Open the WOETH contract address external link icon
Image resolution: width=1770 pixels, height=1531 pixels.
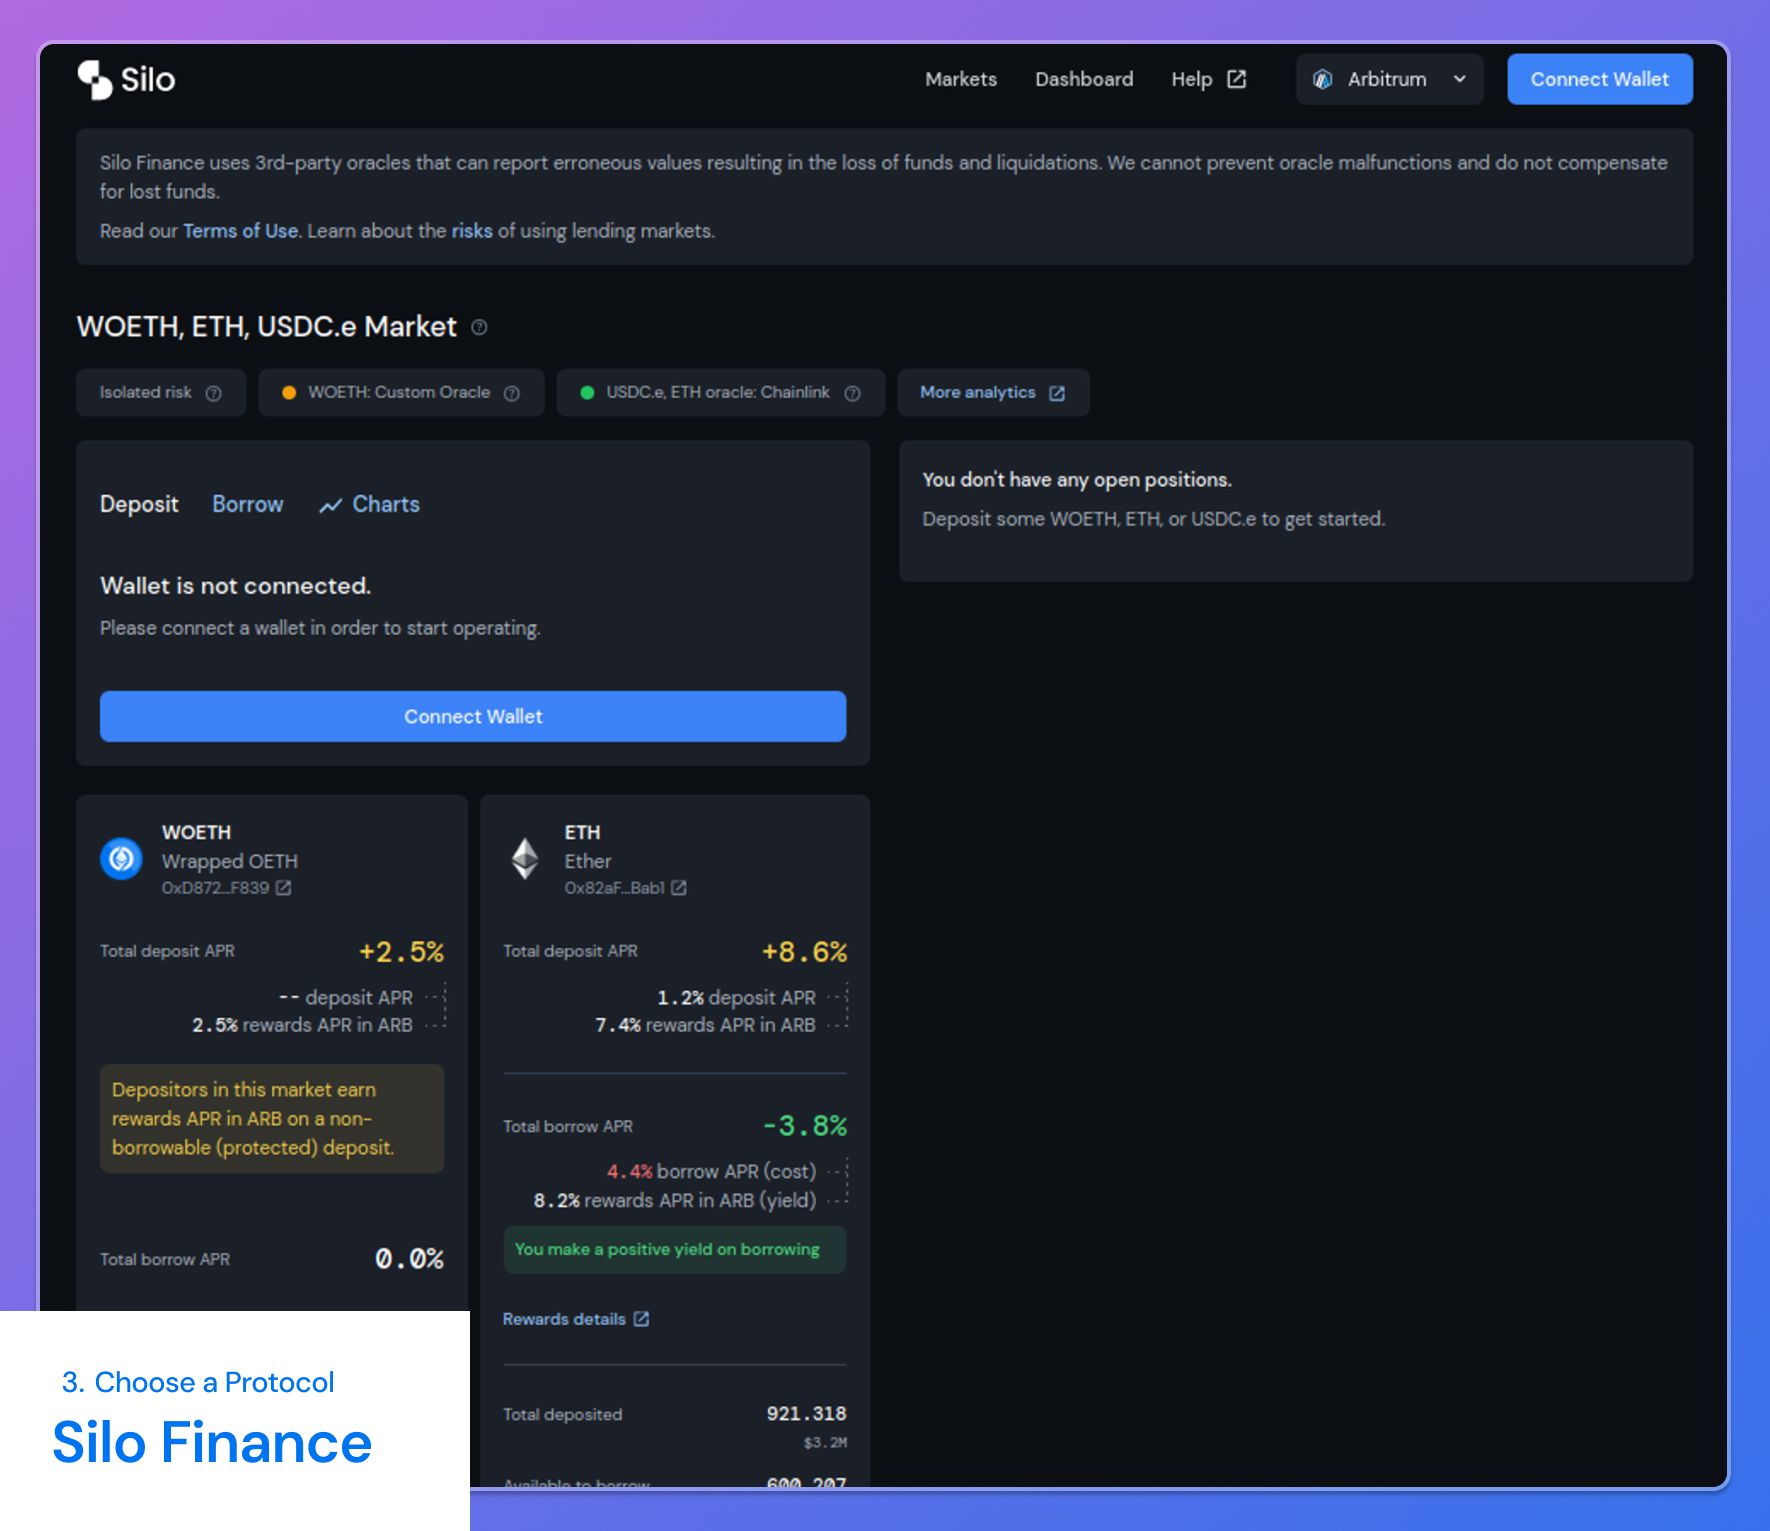pos(284,888)
